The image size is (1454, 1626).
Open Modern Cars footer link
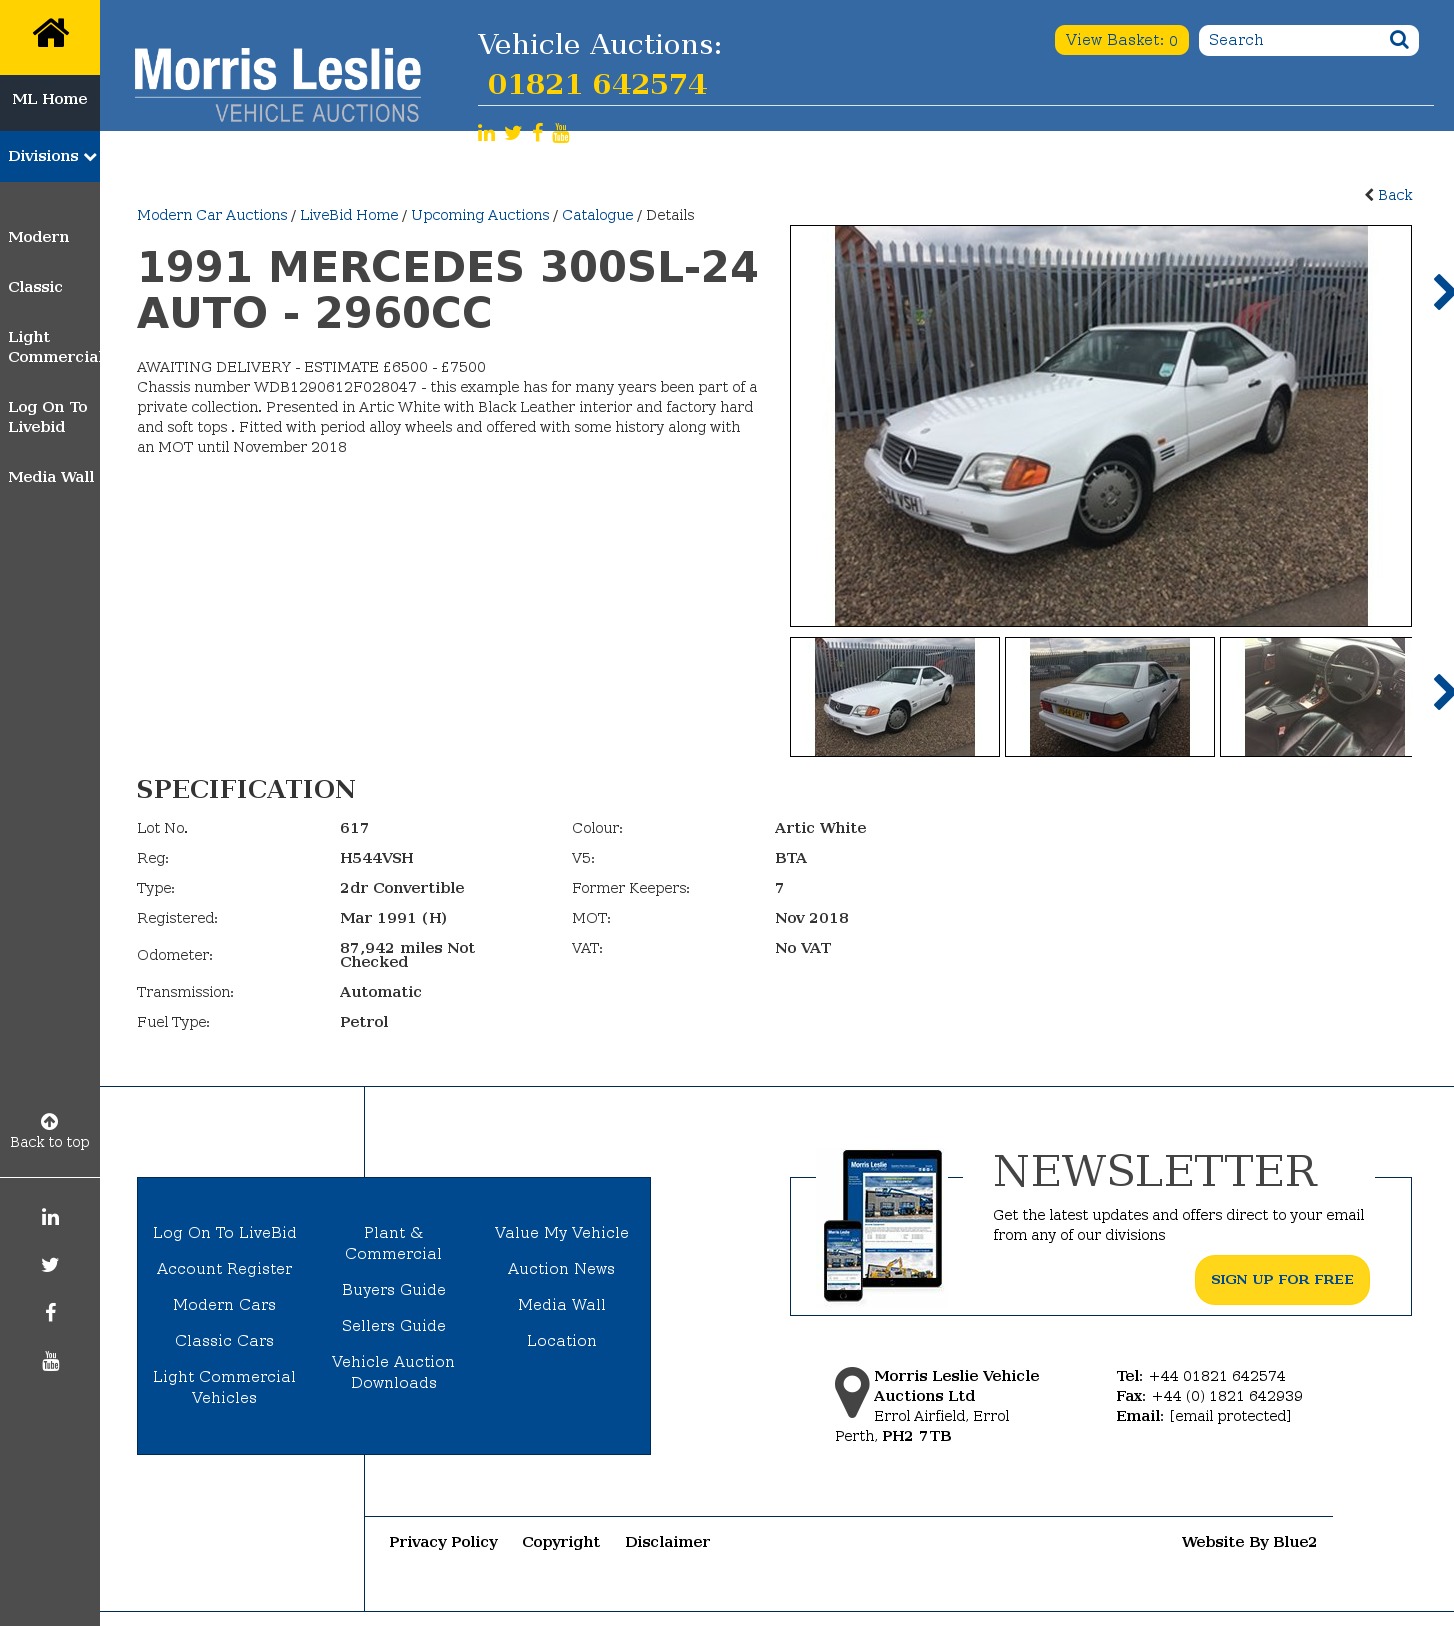click(x=224, y=1305)
